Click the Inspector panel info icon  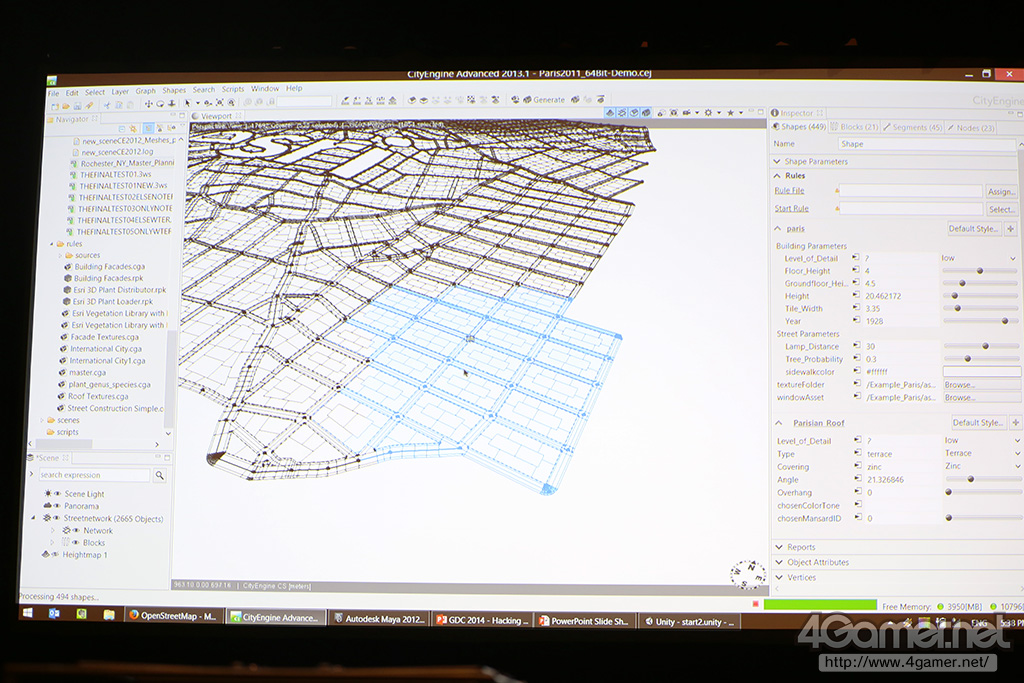[x=775, y=113]
